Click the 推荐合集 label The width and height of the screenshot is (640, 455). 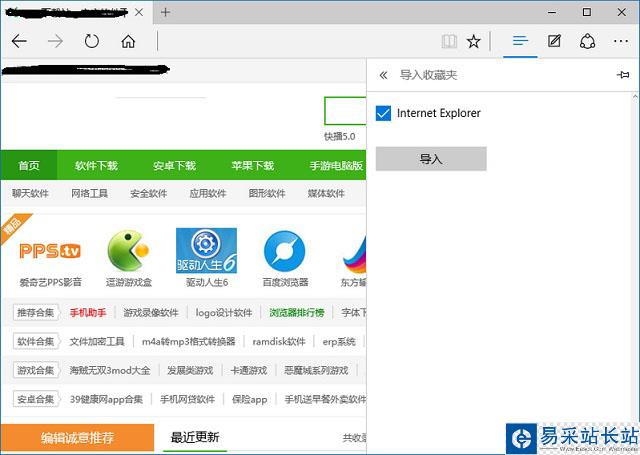tap(36, 313)
